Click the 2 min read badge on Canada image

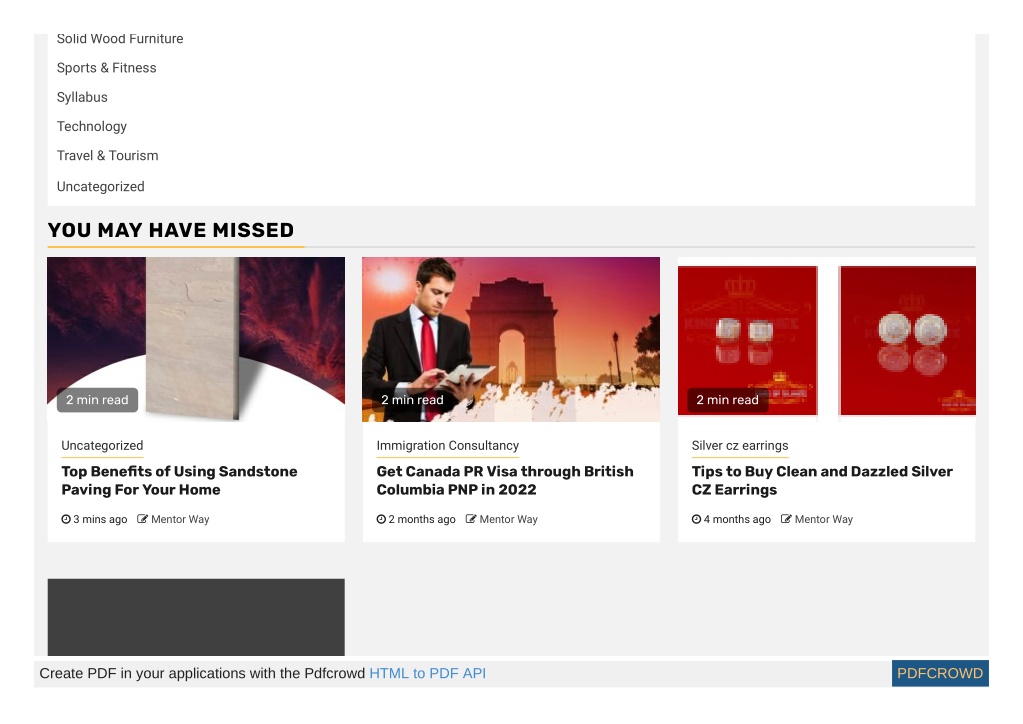pos(412,400)
